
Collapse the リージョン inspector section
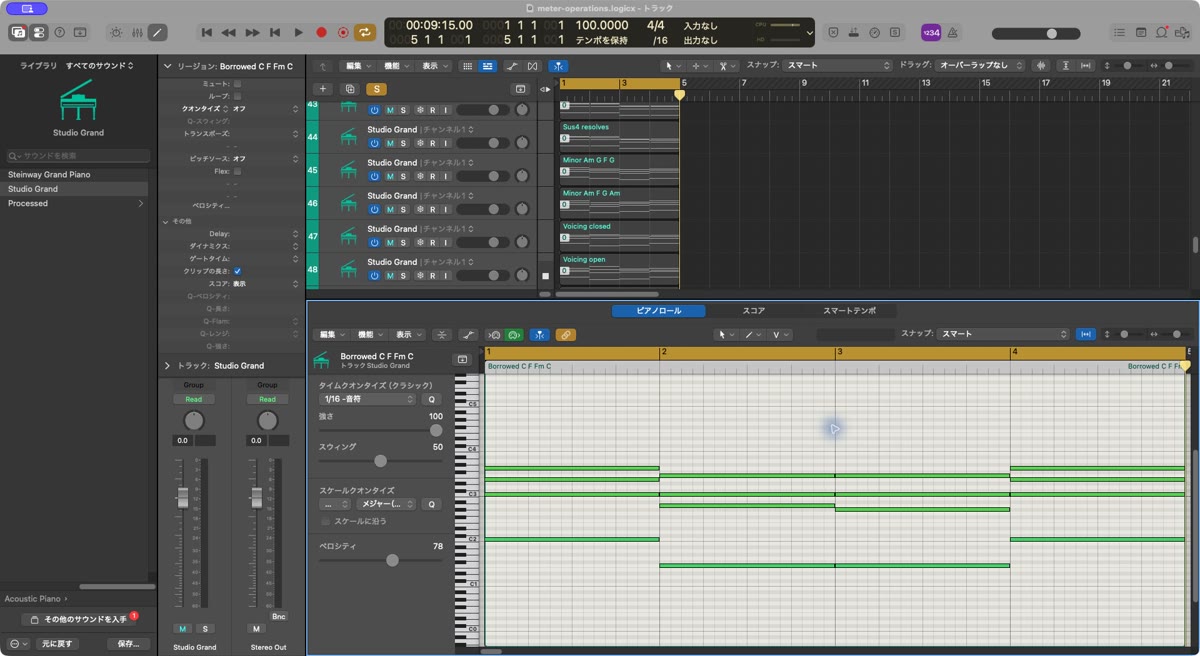pos(167,66)
